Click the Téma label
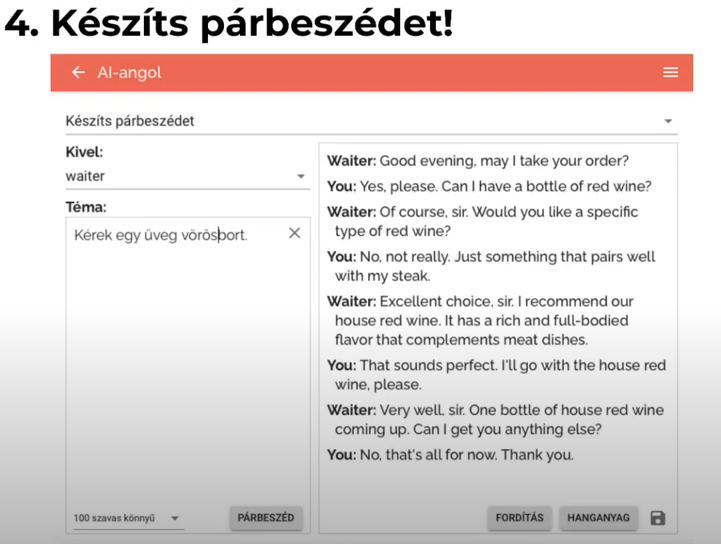Viewport: 721px width, 544px height. (85, 207)
